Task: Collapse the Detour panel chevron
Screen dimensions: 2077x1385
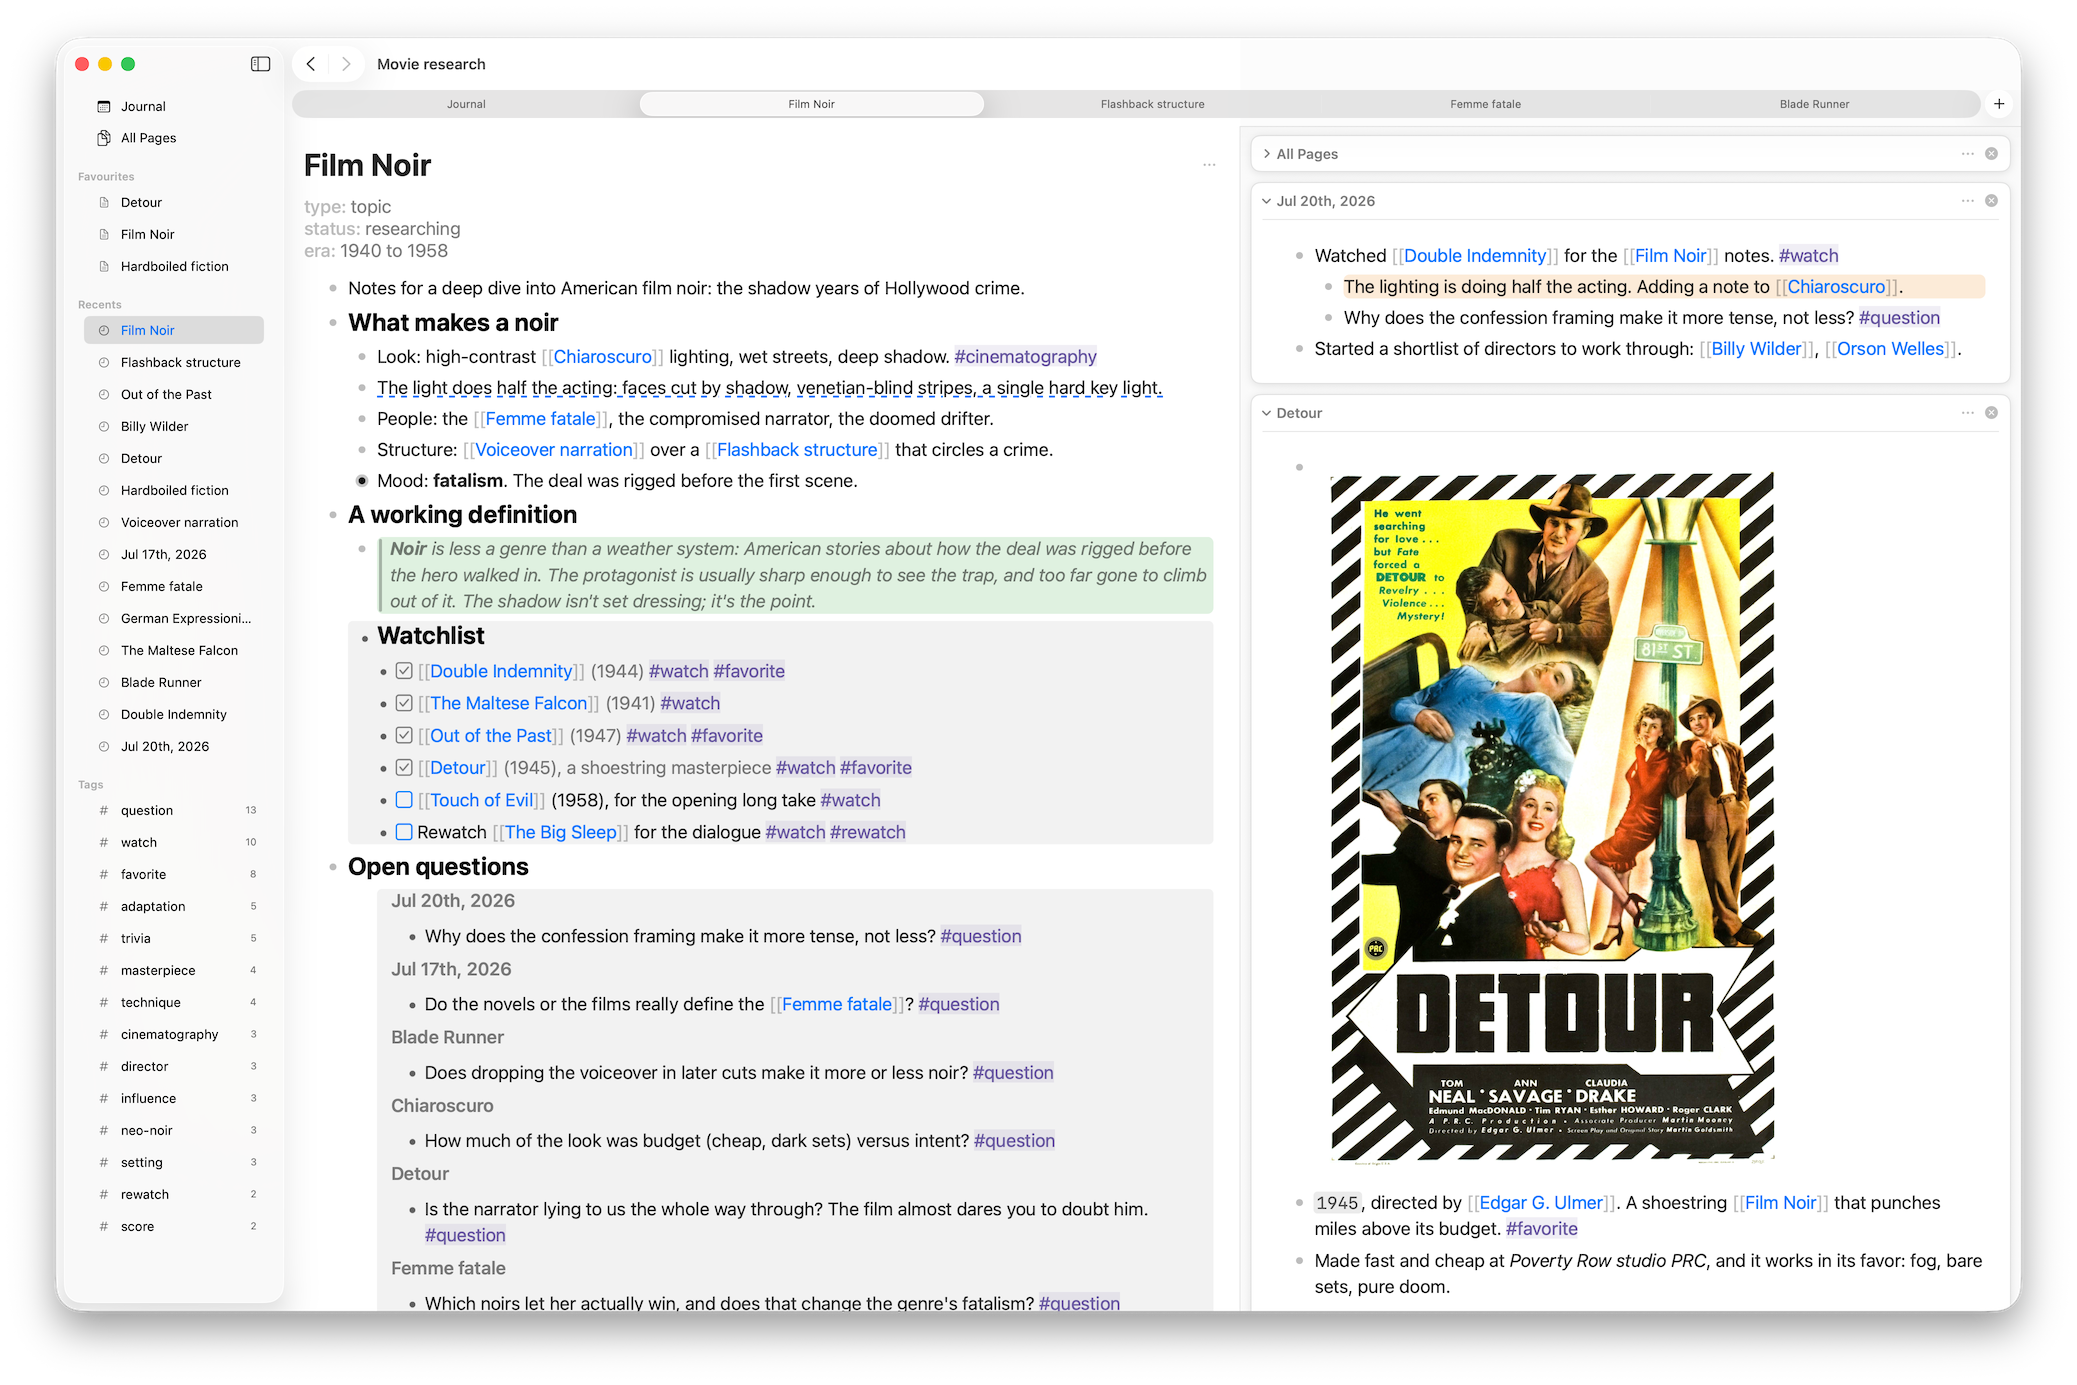Action: [x=1266, y=413]
